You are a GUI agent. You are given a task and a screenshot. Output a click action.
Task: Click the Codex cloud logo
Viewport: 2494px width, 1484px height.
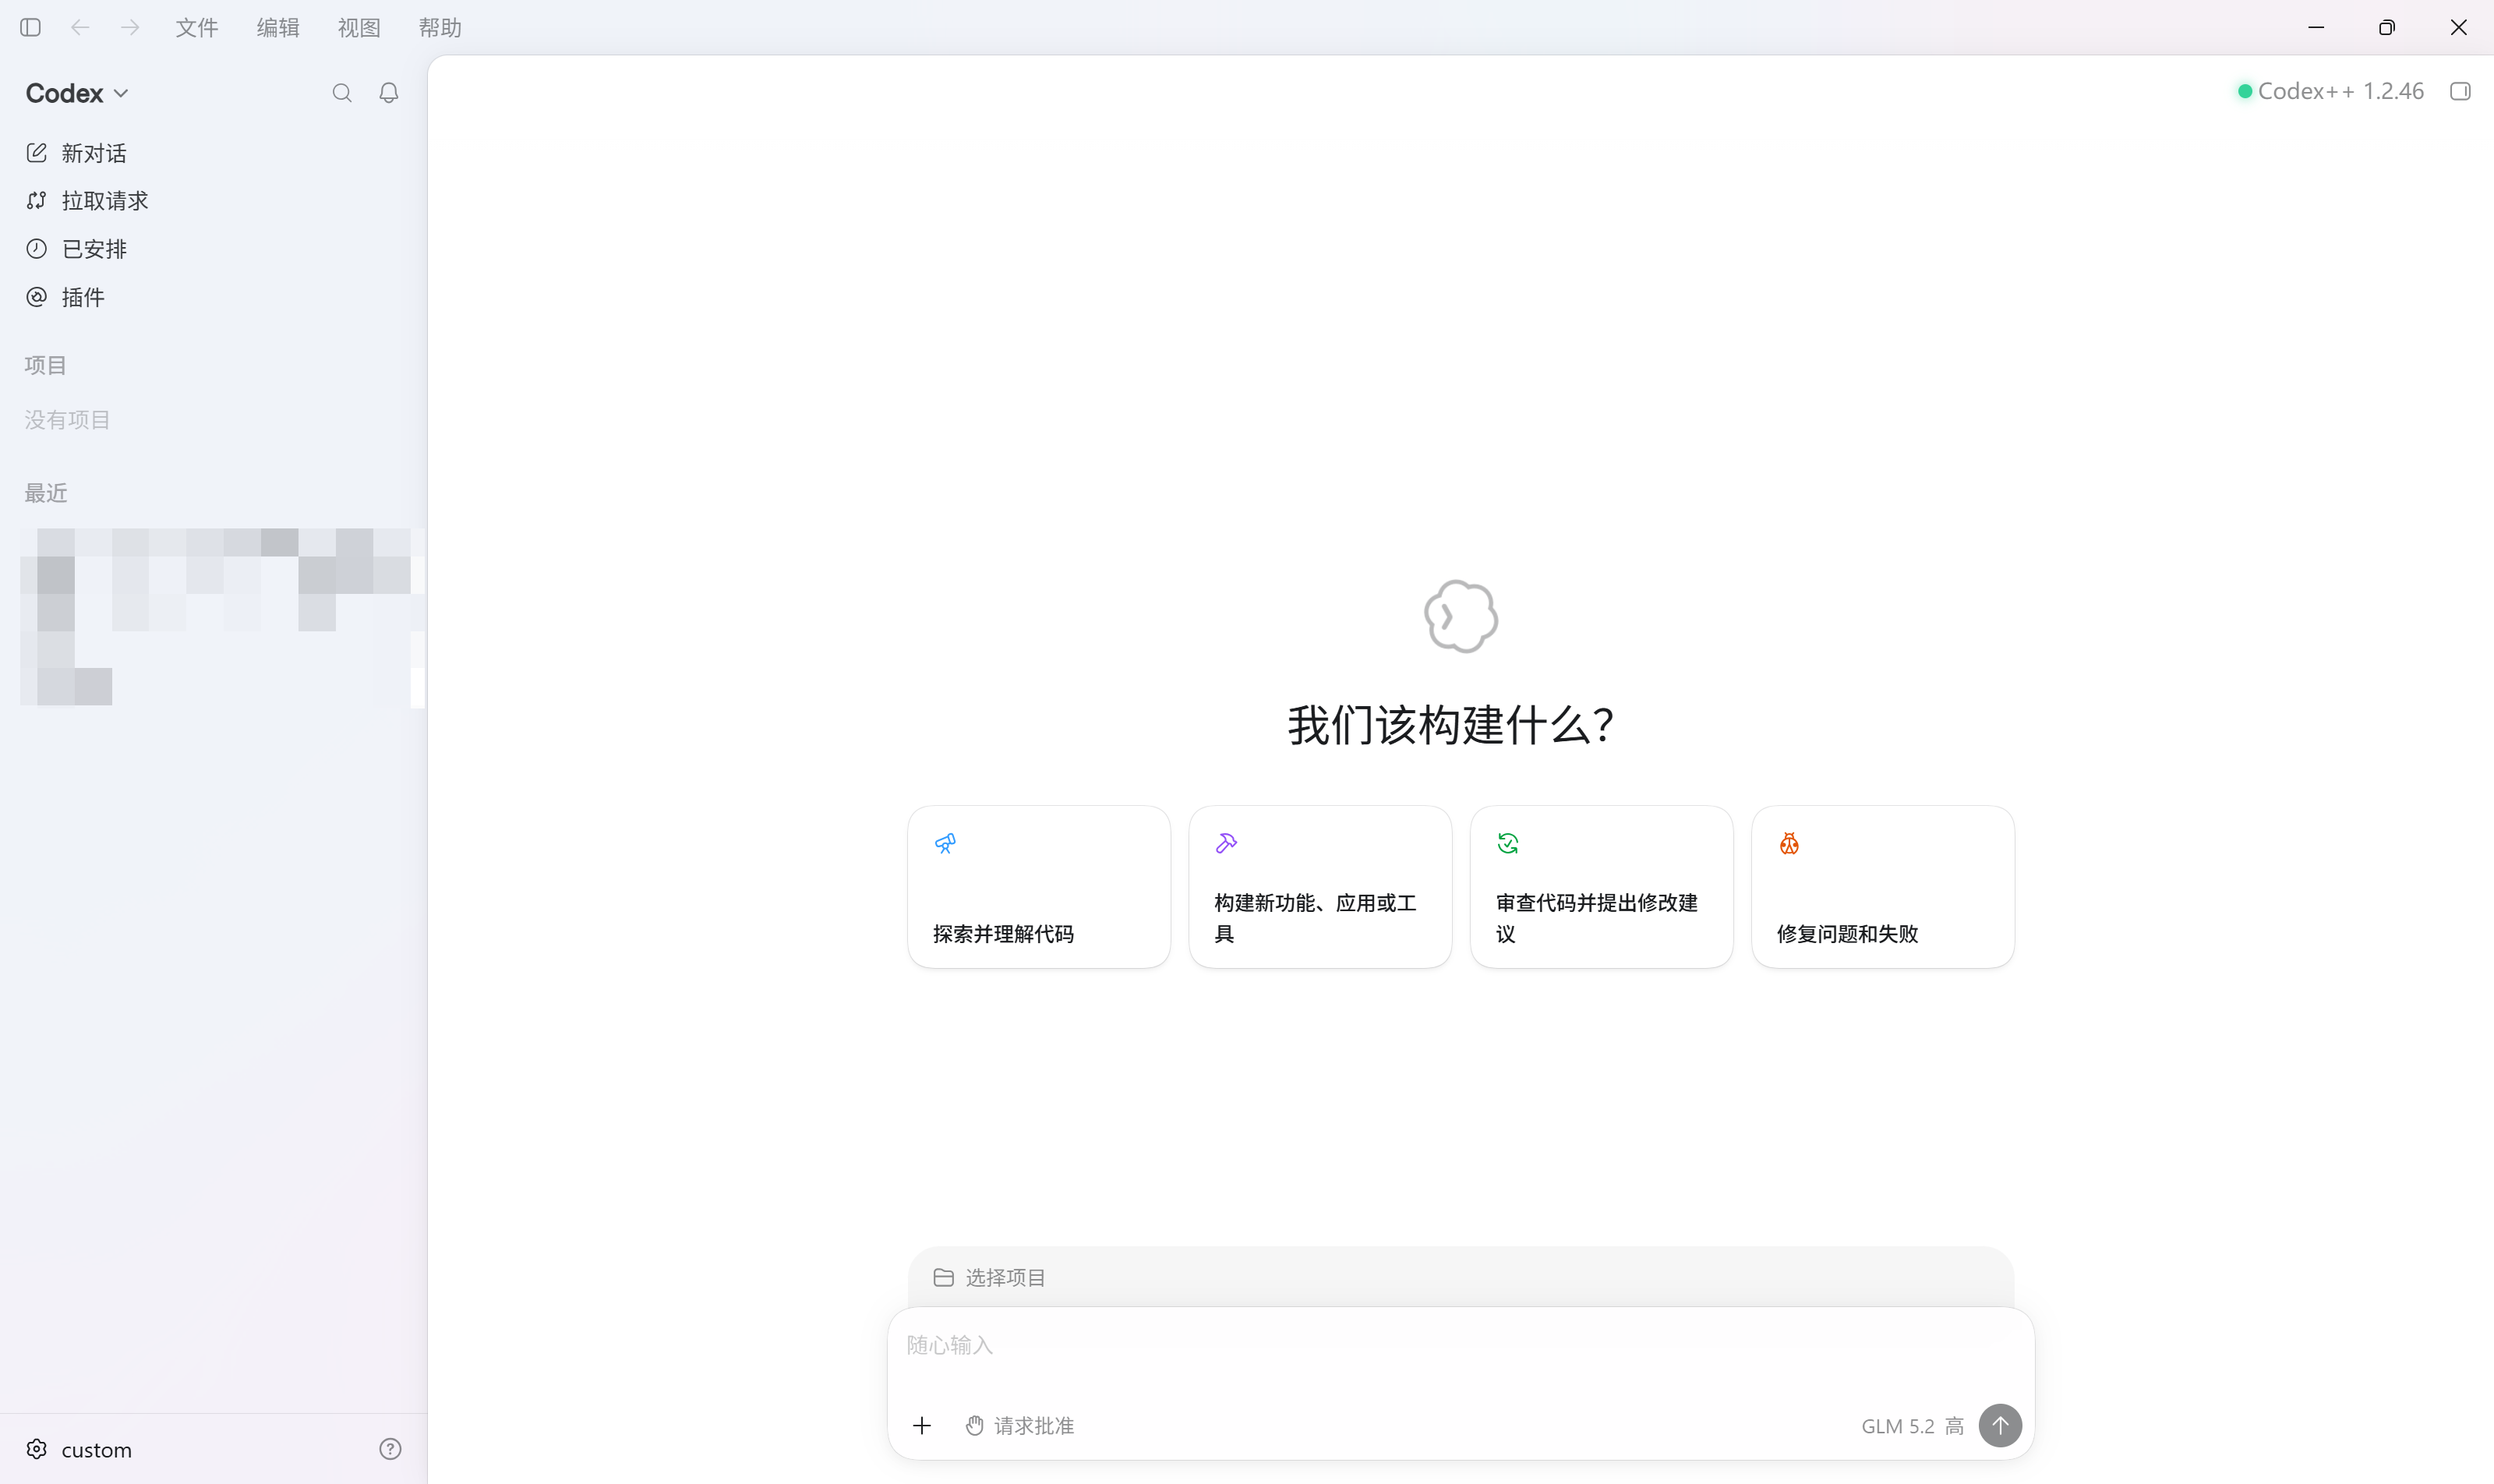coord(1461,616)
